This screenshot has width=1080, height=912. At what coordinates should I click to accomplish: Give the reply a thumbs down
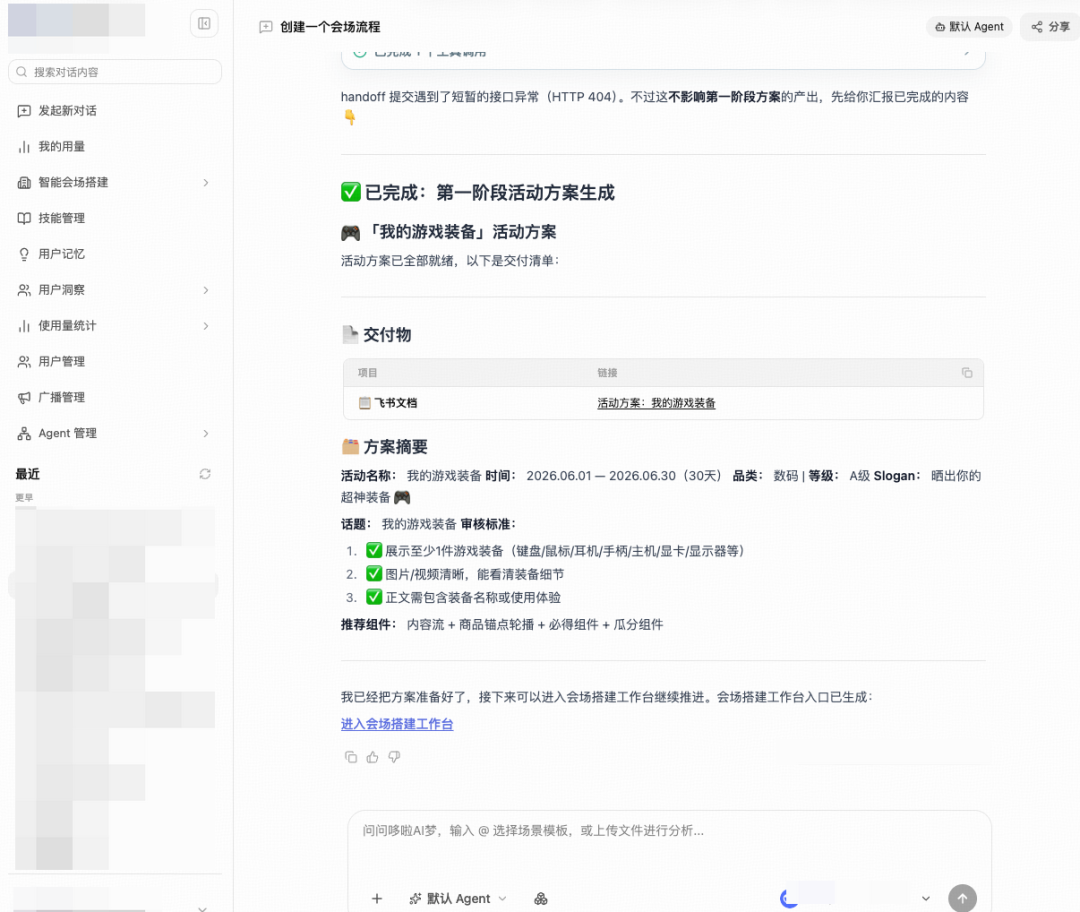395,757
